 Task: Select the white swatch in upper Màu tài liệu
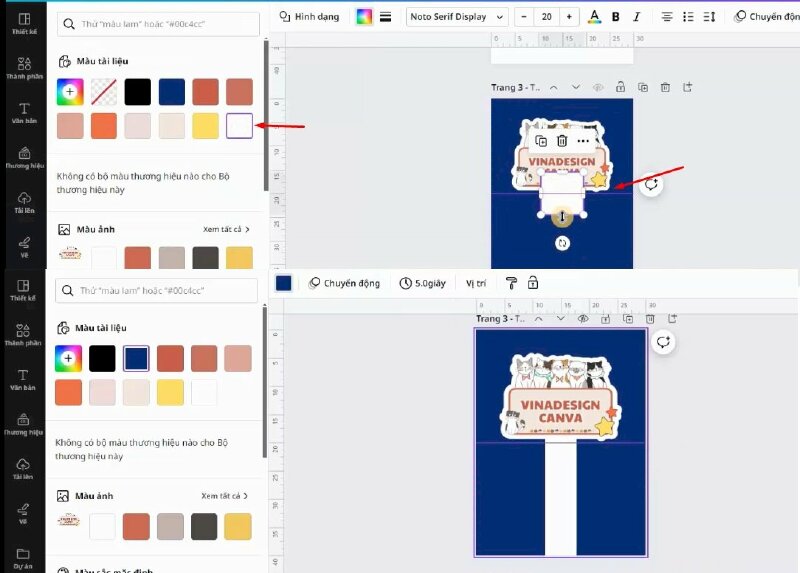[x=239, y=126]
